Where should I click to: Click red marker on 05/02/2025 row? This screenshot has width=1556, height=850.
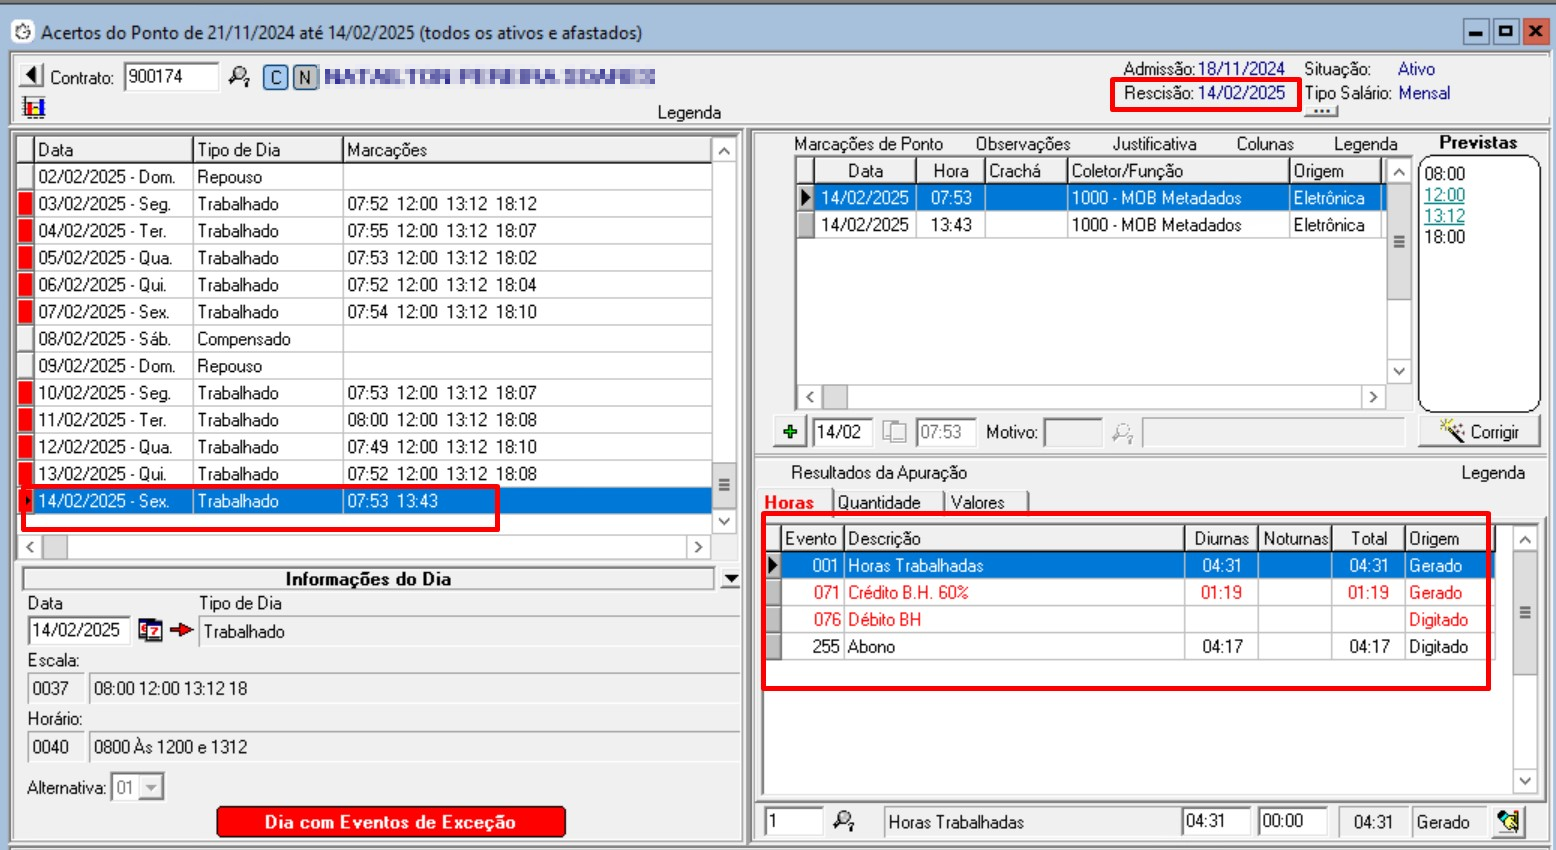tap(26, 258)
